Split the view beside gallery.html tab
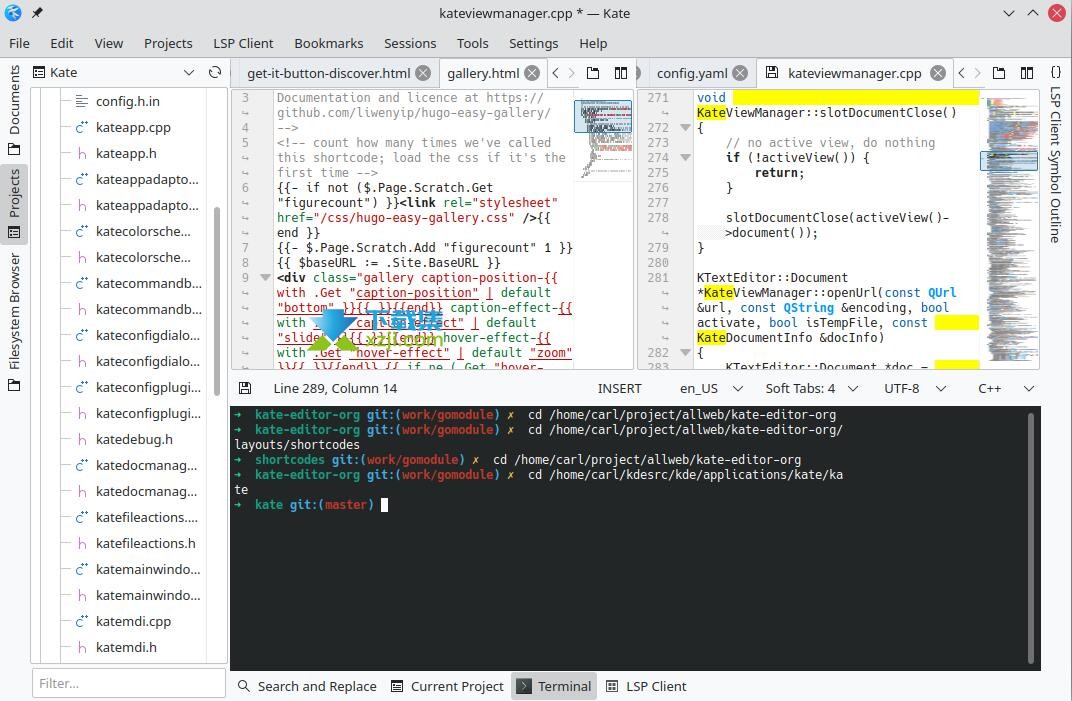The image size is (1072, 701). [x=621, y=73]
